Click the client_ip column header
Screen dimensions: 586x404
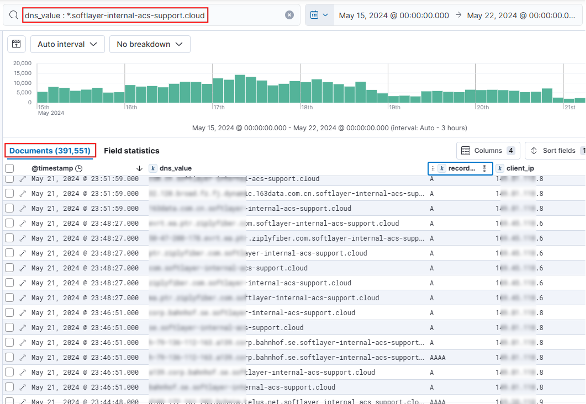[x=520, y=169]
